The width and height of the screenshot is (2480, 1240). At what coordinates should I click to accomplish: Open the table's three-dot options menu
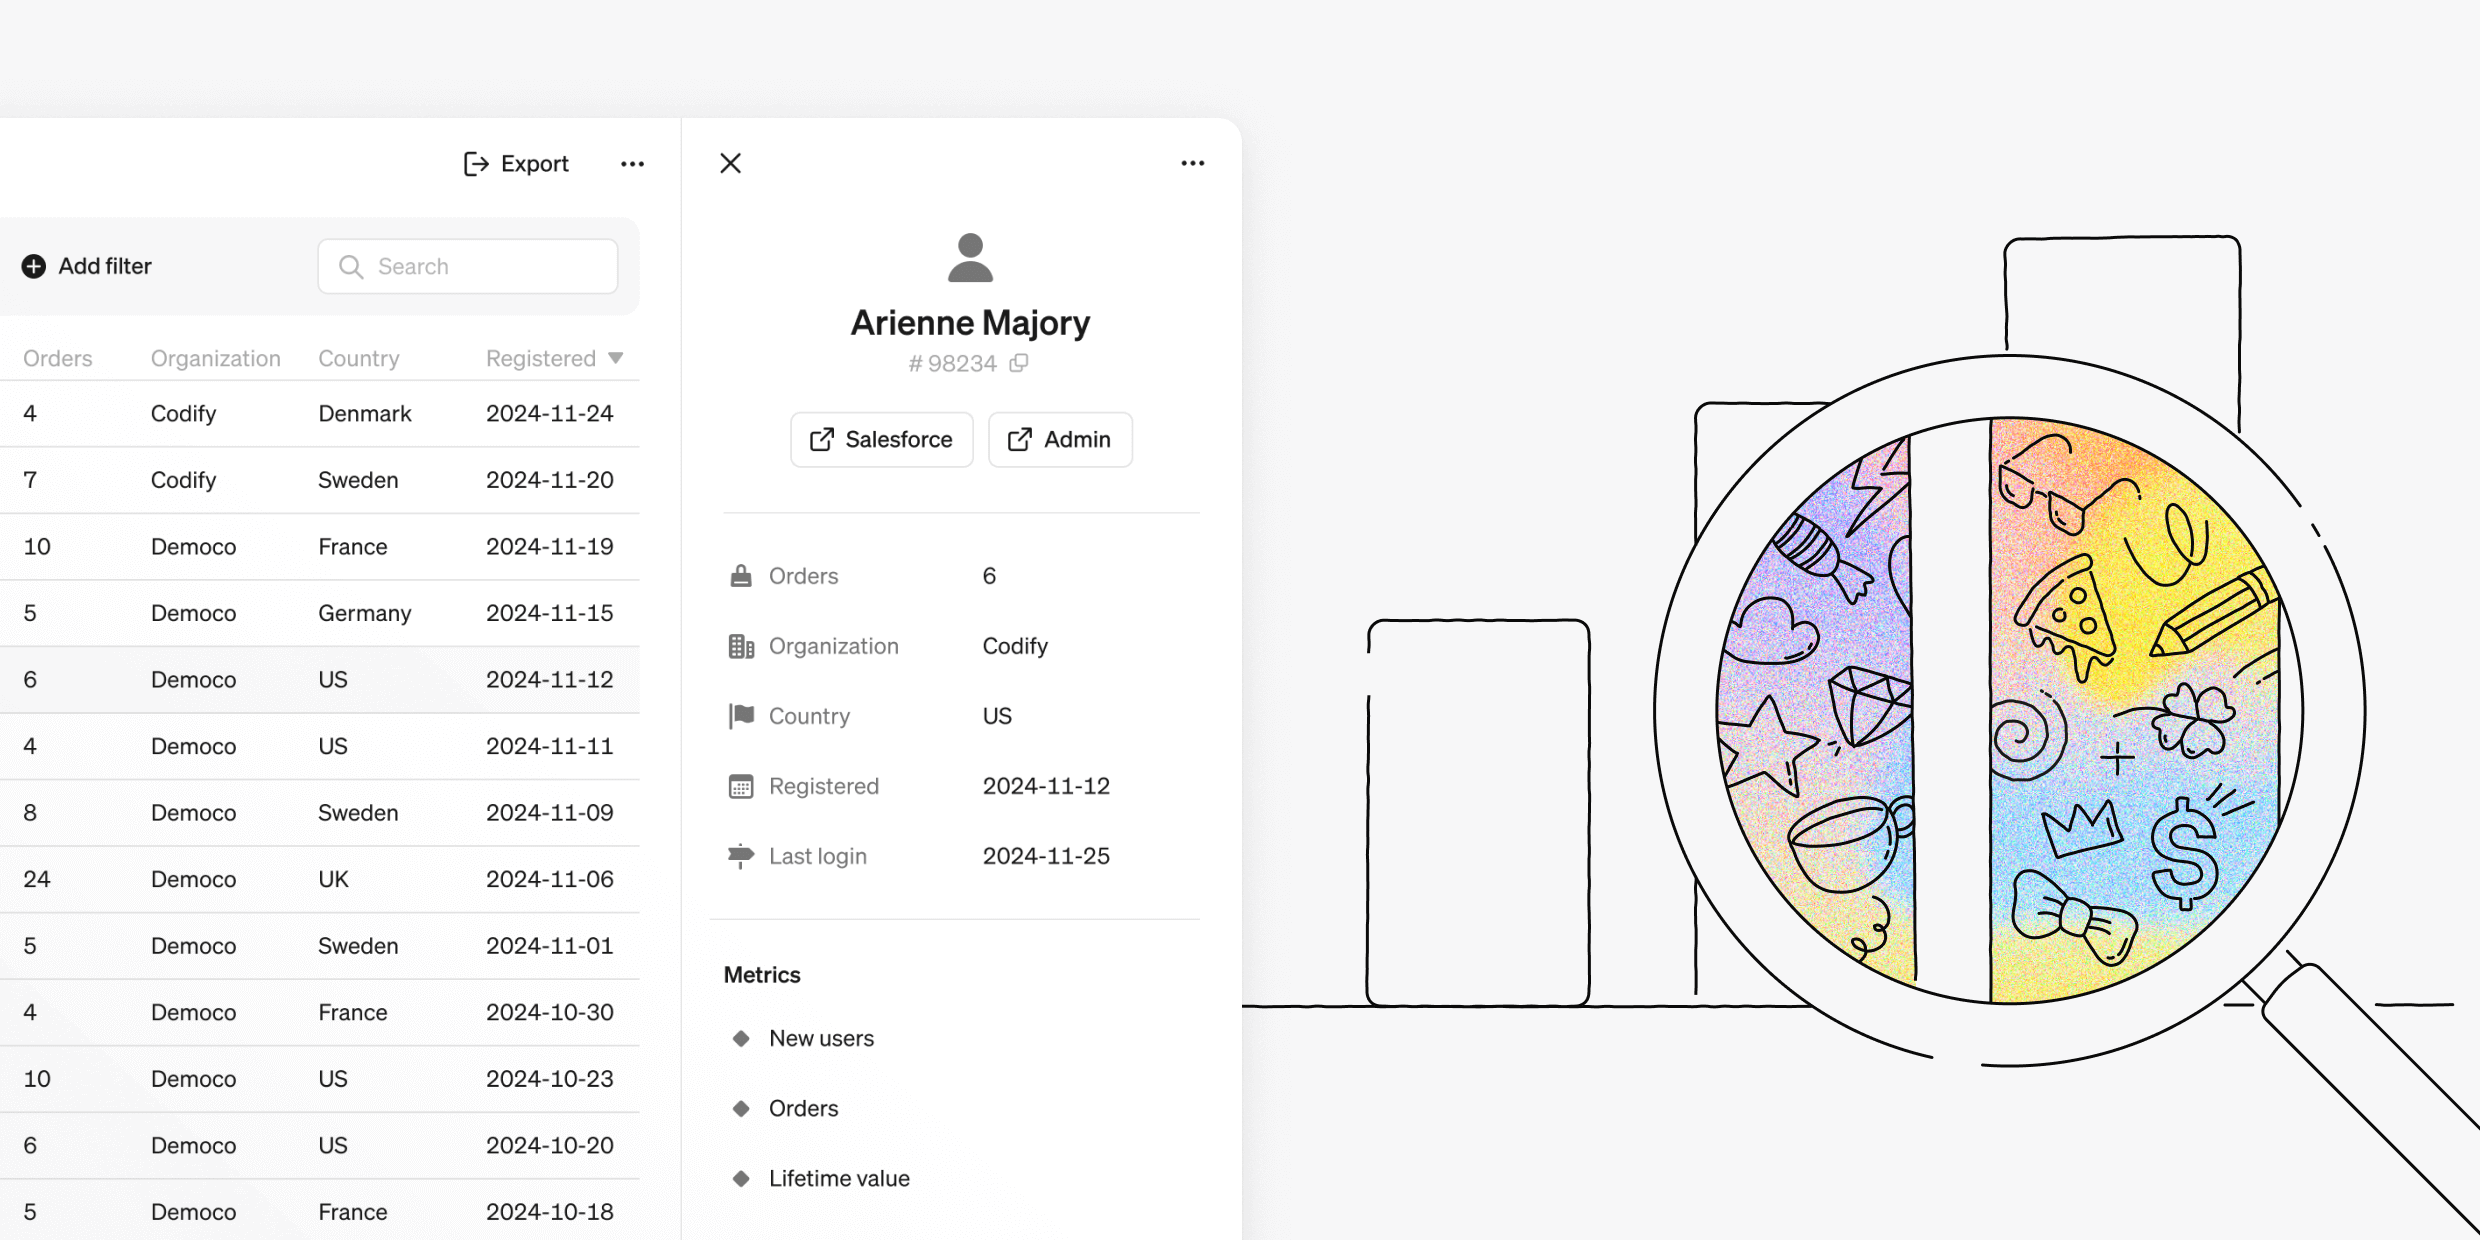[x=632, y=164]
